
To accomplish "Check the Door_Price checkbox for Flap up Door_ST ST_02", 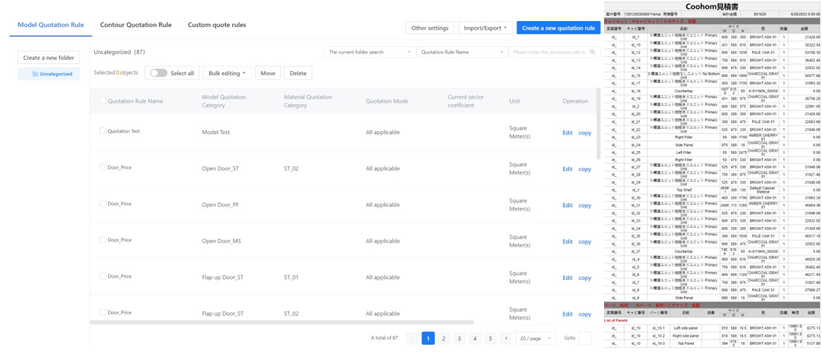I will pos(103,312).
